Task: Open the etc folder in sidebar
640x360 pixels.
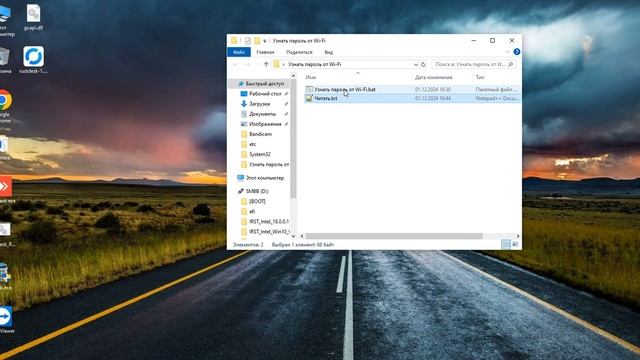Action: pos(252,144)
